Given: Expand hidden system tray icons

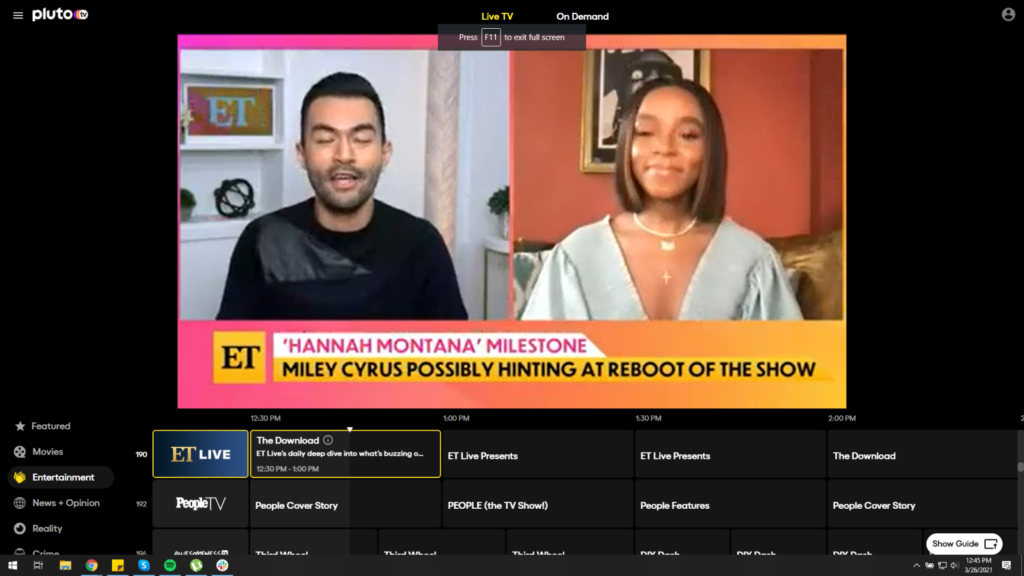Looking at the screenshot, I should (916, 566).
